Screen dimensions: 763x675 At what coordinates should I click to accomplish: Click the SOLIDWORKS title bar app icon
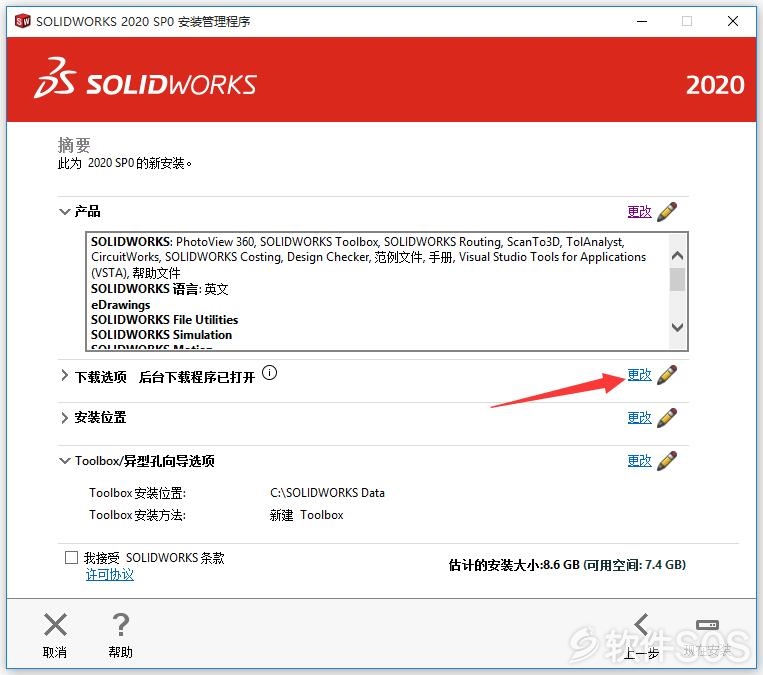click(x=22, y=21)
